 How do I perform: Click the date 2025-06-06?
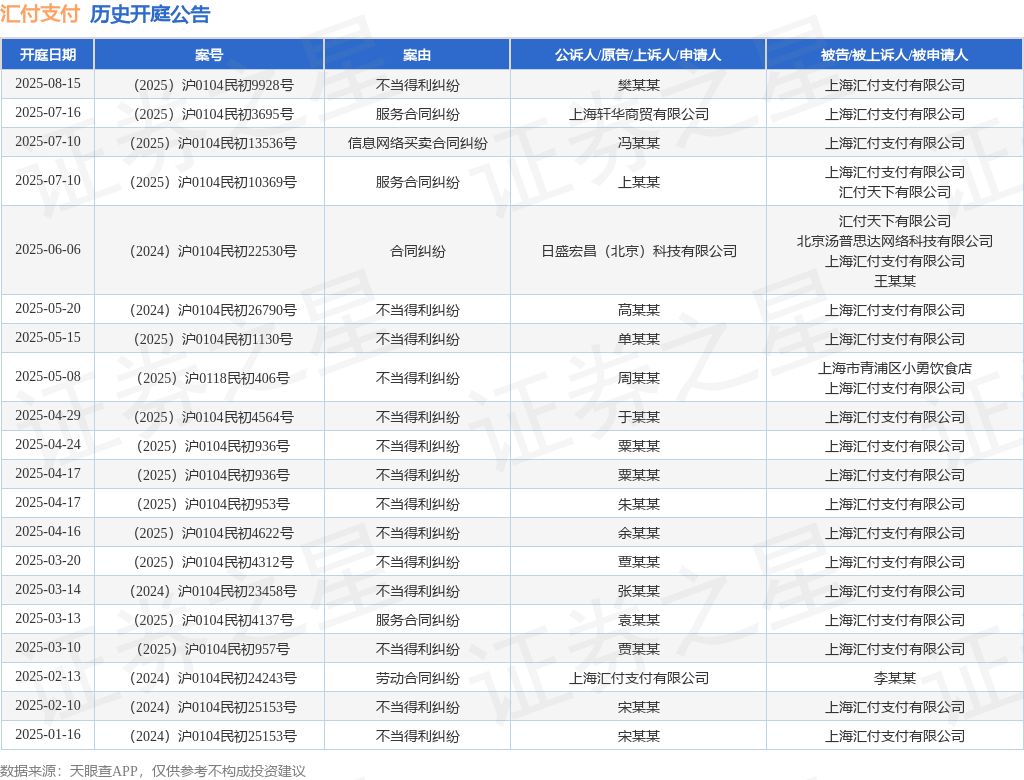point(48,250)
